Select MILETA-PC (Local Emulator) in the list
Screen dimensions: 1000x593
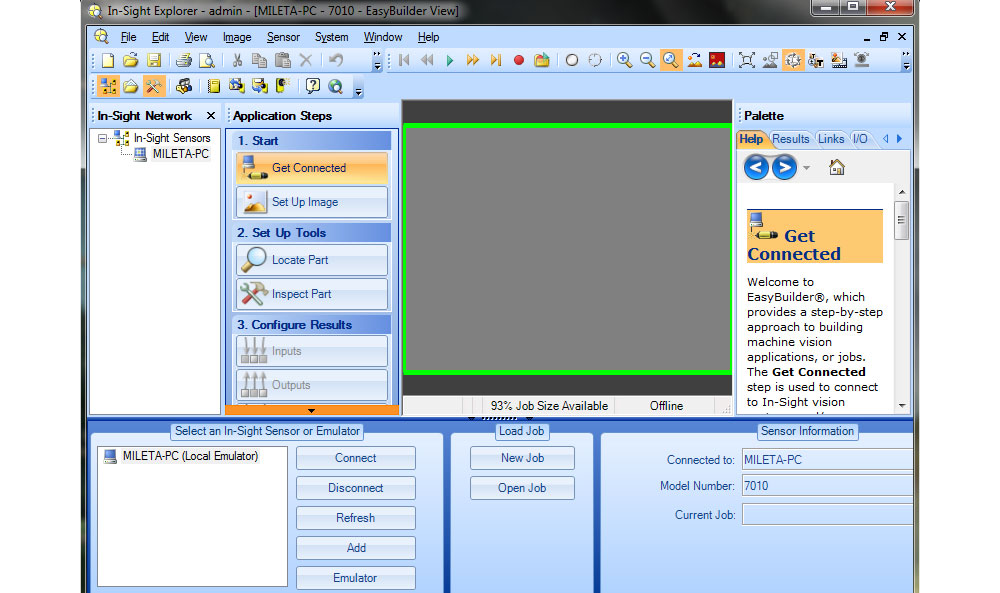pos(190,456)
